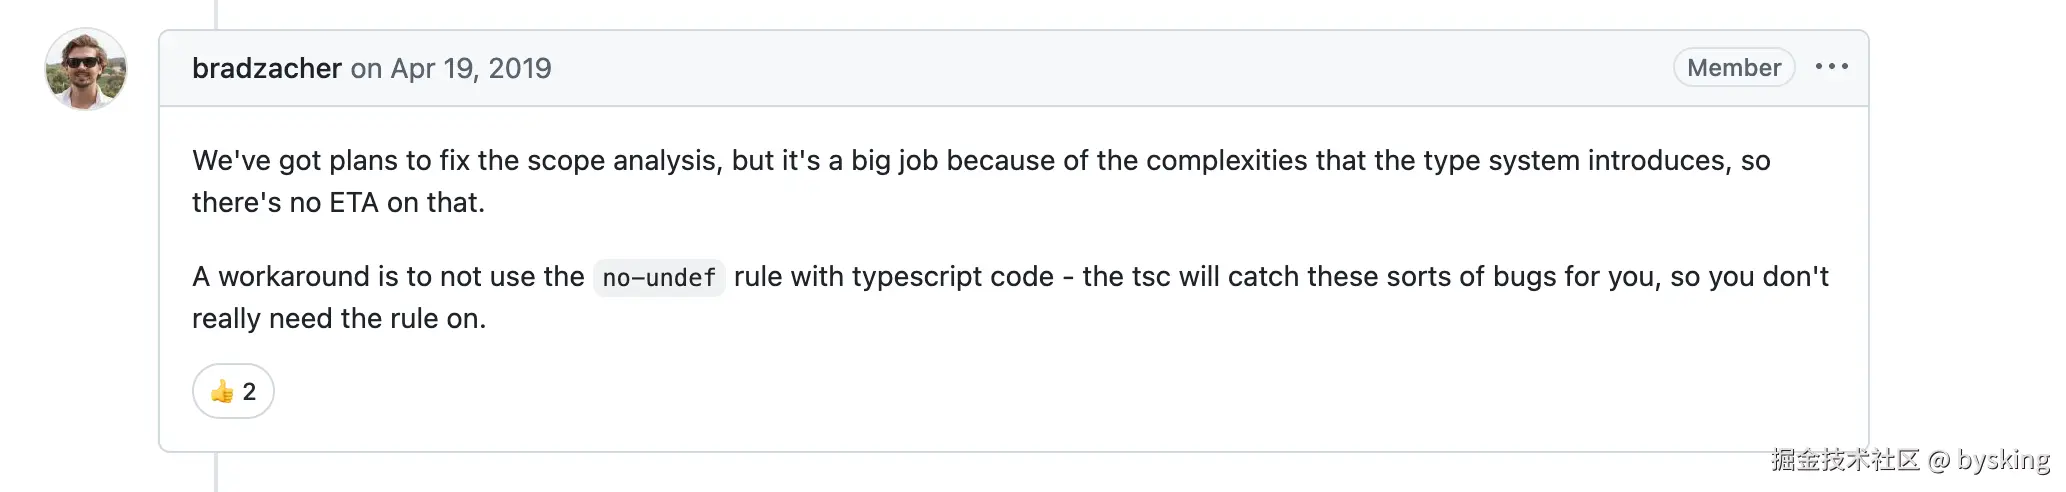
Task: Click the reaction count number 2
Action: click(249, 391)
